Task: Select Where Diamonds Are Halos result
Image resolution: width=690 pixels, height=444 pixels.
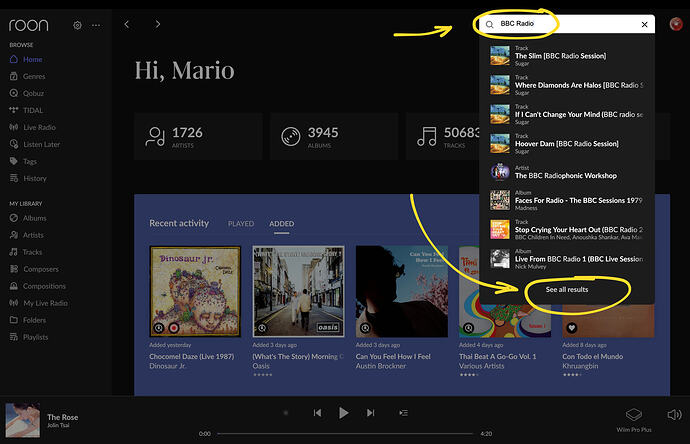Action: (x=567, y=85)
